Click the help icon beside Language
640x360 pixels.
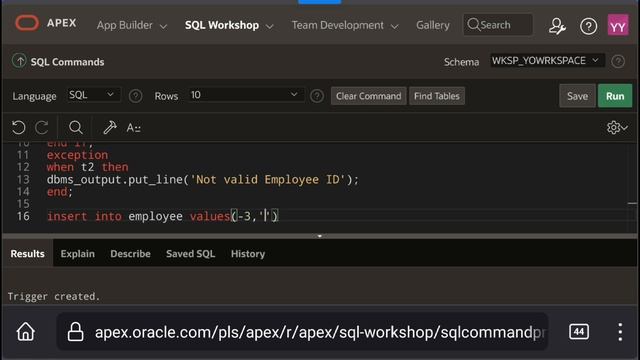(136, 96)
